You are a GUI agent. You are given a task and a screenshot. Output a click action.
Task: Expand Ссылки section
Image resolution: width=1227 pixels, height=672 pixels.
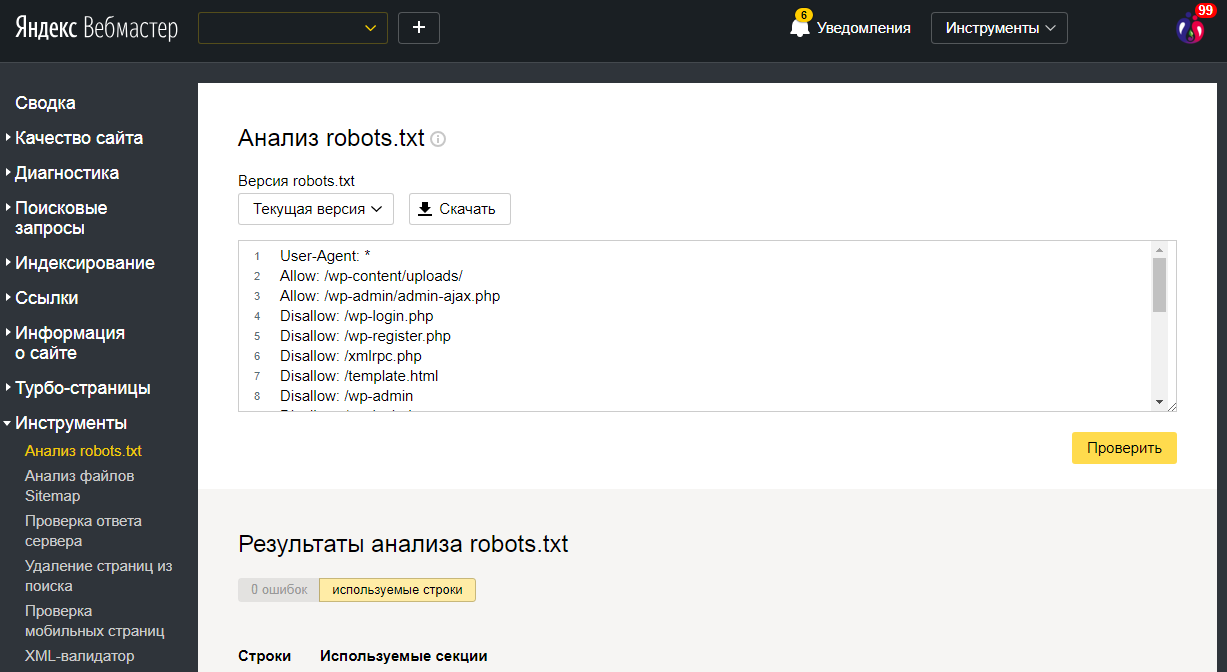[x=46, y=298]
